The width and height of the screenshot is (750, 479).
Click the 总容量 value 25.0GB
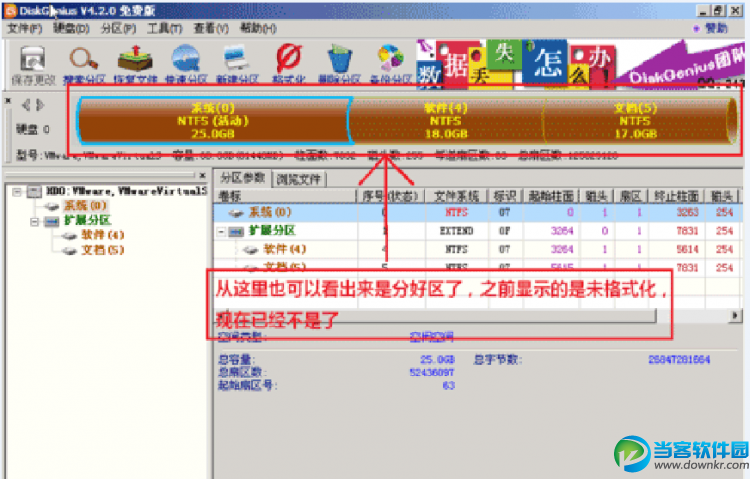[438, 360]
